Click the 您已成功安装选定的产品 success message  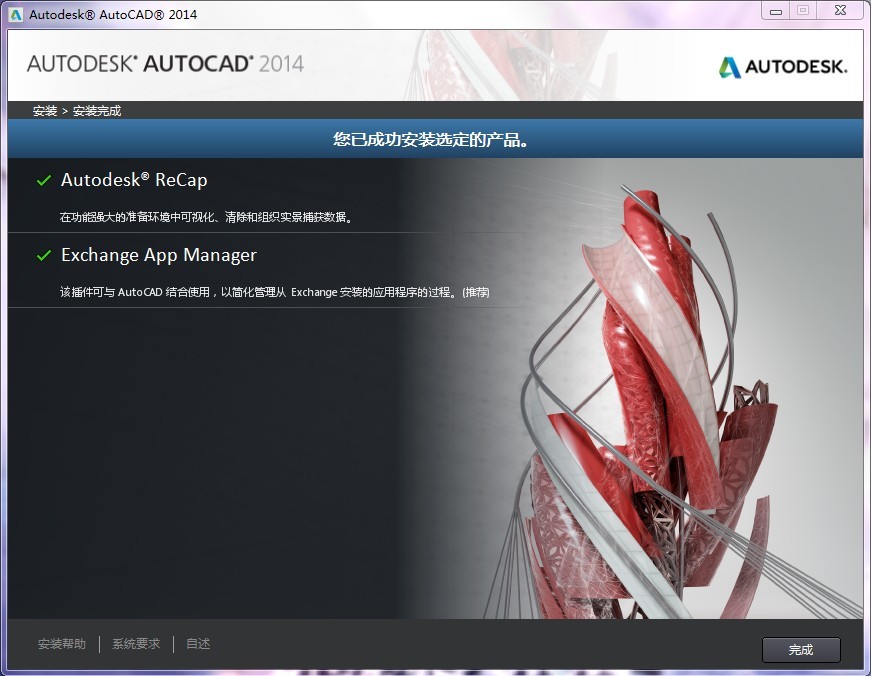(431, 139)
